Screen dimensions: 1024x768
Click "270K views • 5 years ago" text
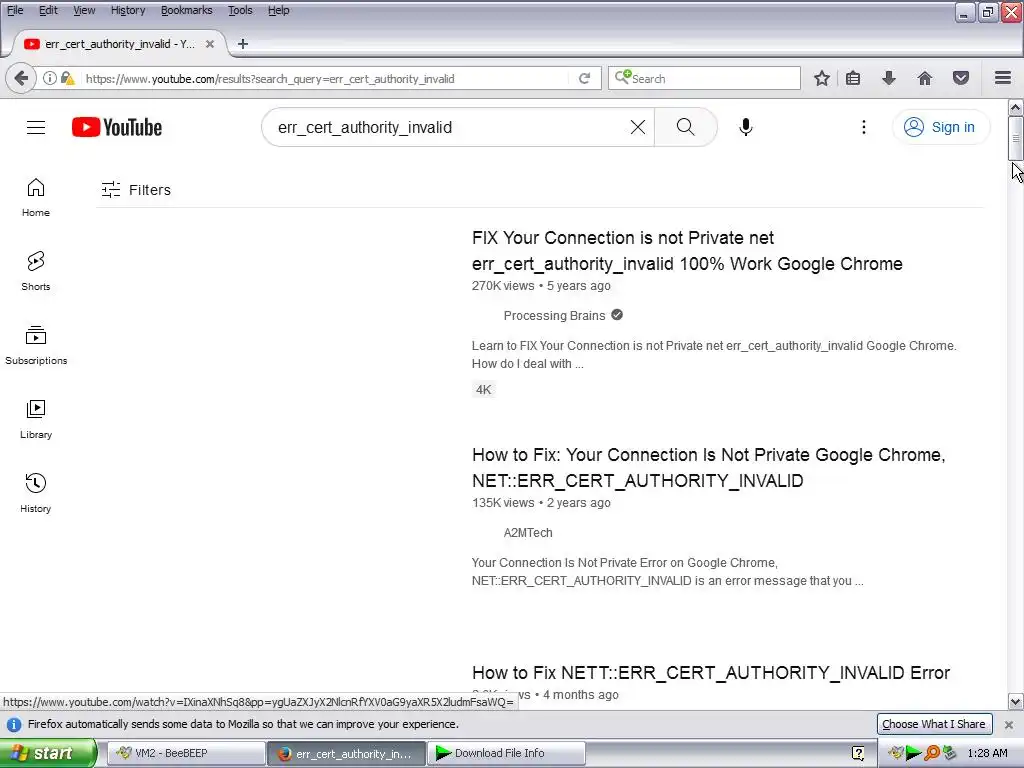pos(541,286)
